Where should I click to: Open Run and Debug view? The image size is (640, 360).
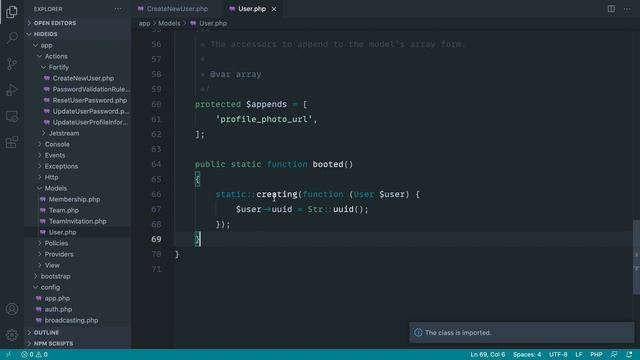pyautogui.click(x=12, y=90)
